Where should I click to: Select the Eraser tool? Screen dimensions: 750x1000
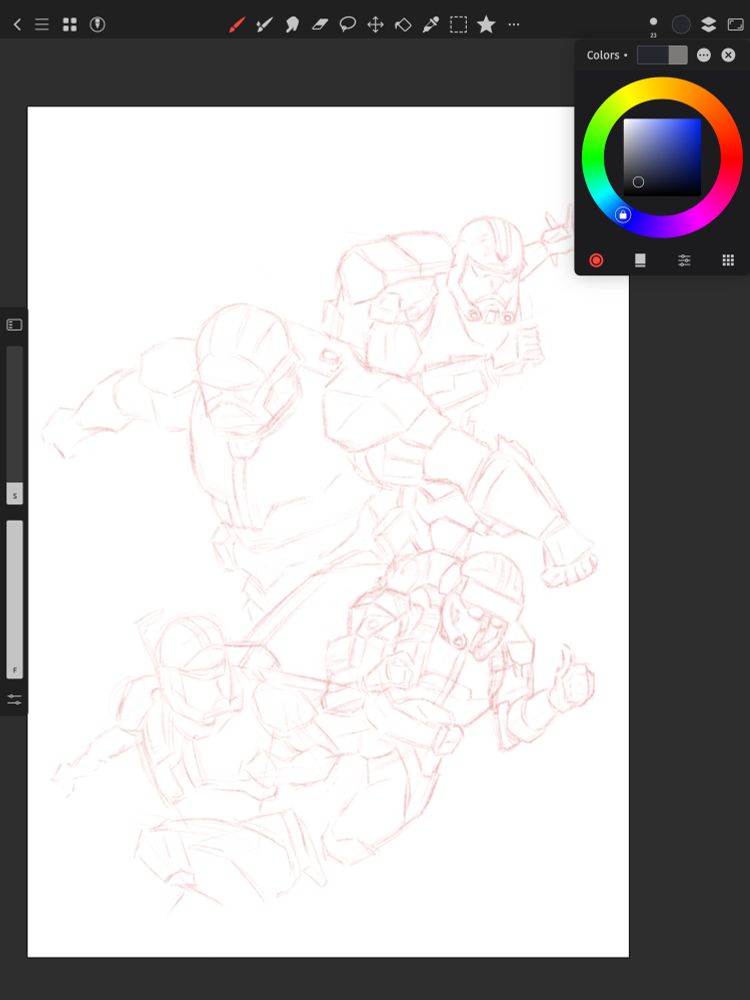click(x=320, y=25)
